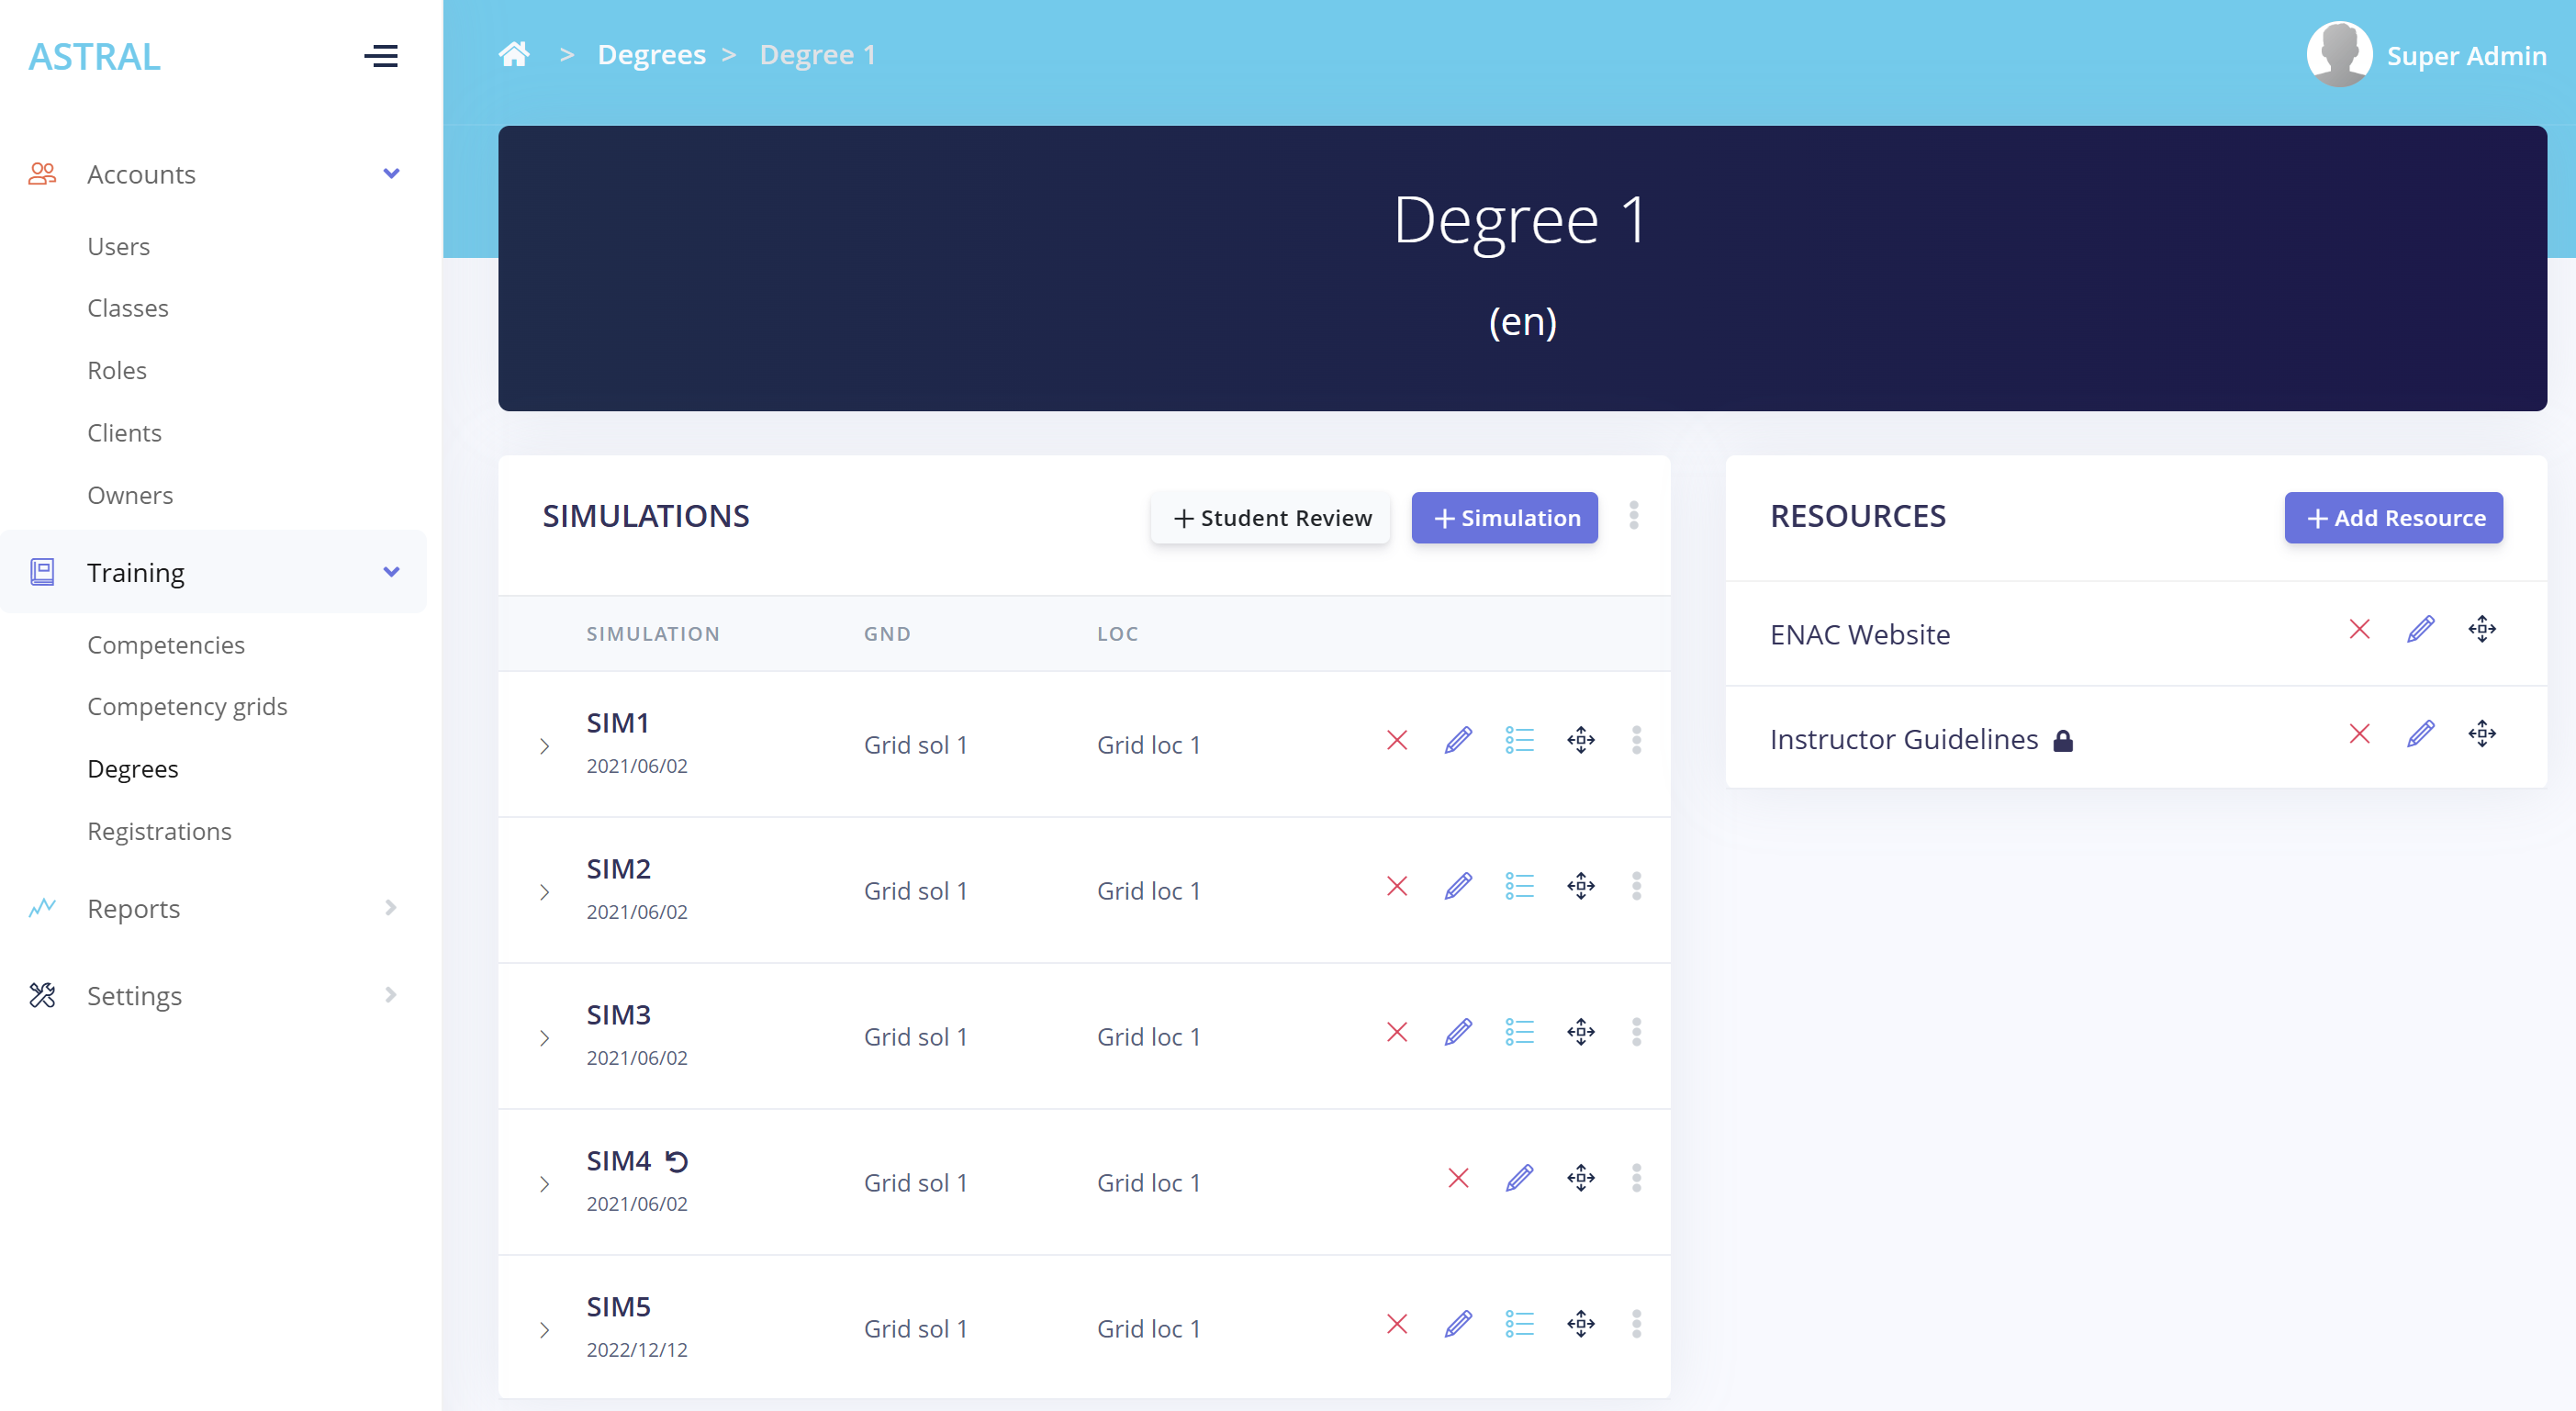This screenshot has width=2576, height=1411.
Task: Open the checklist icon for SIM3
Action: click(1519, 1032)
